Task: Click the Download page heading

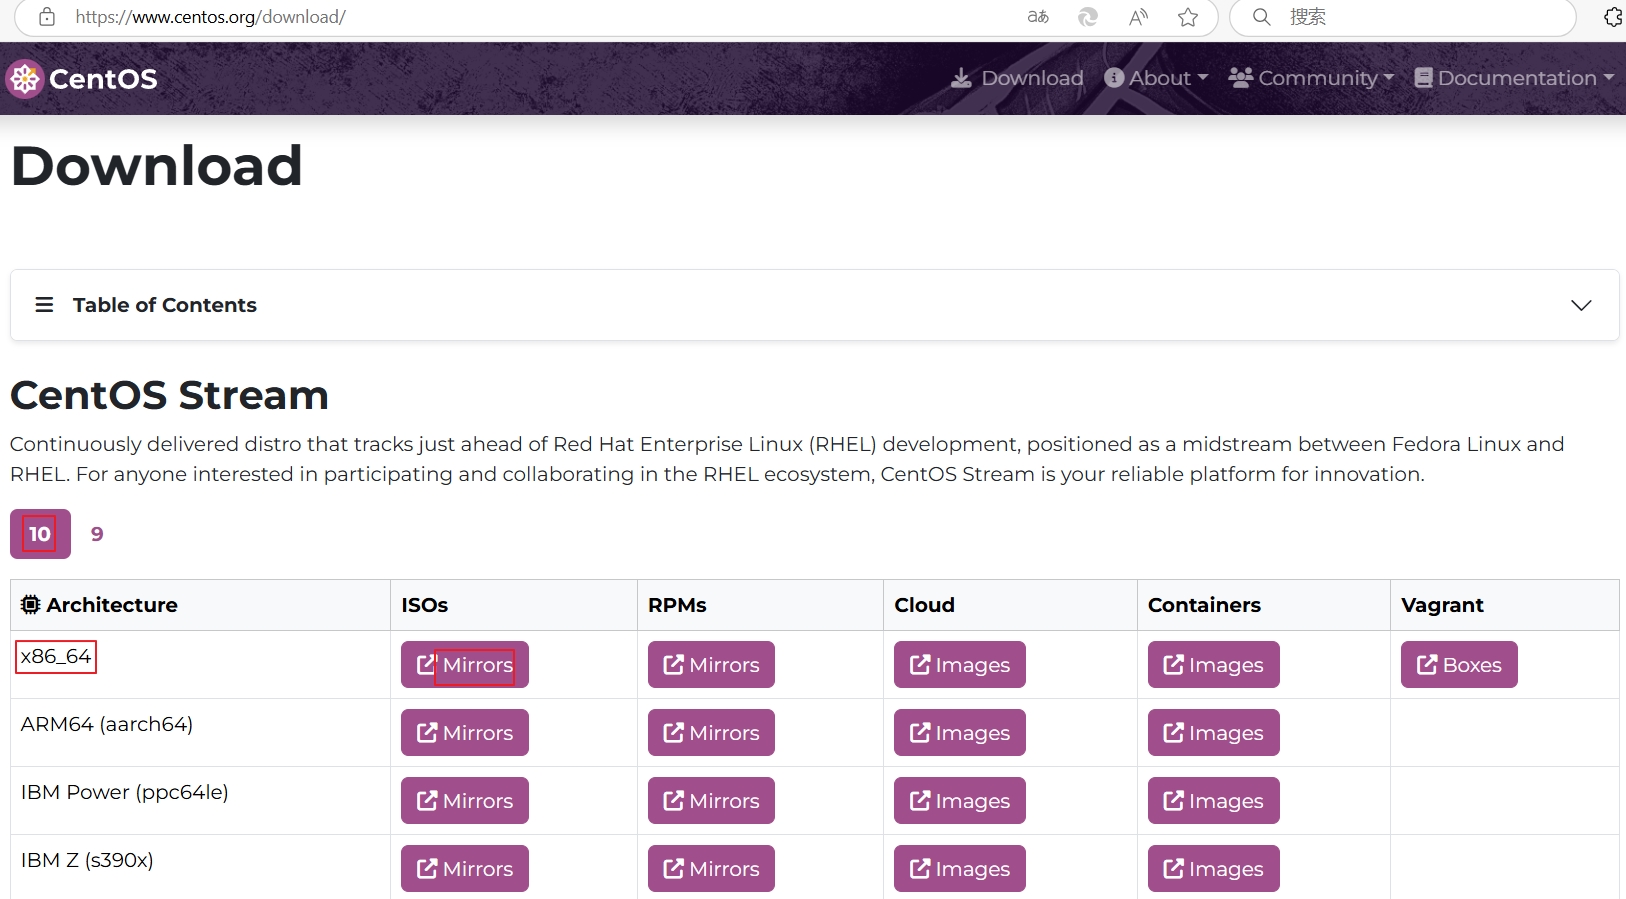Action: pos(157,165)
